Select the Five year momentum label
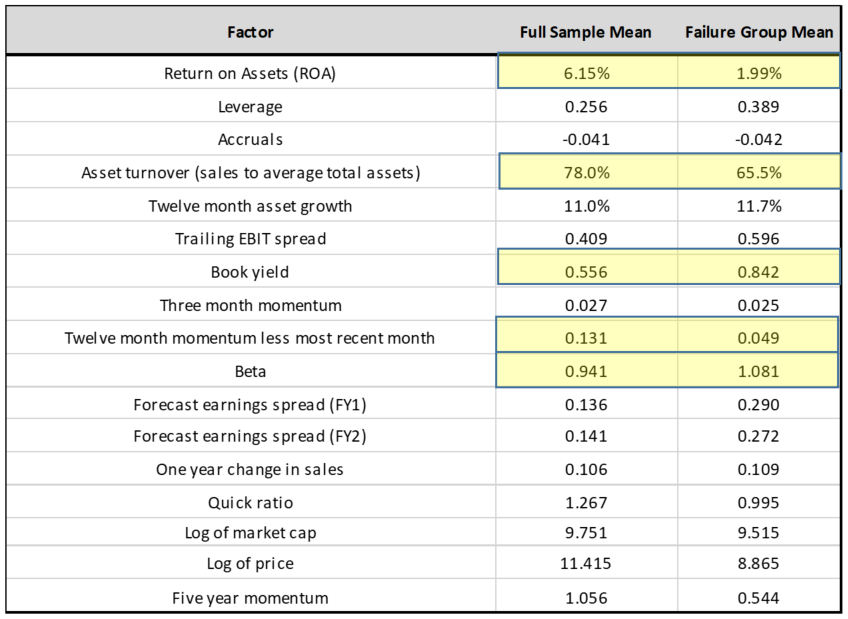The width and height of the screenshot is (848, 619). (250, 598)
